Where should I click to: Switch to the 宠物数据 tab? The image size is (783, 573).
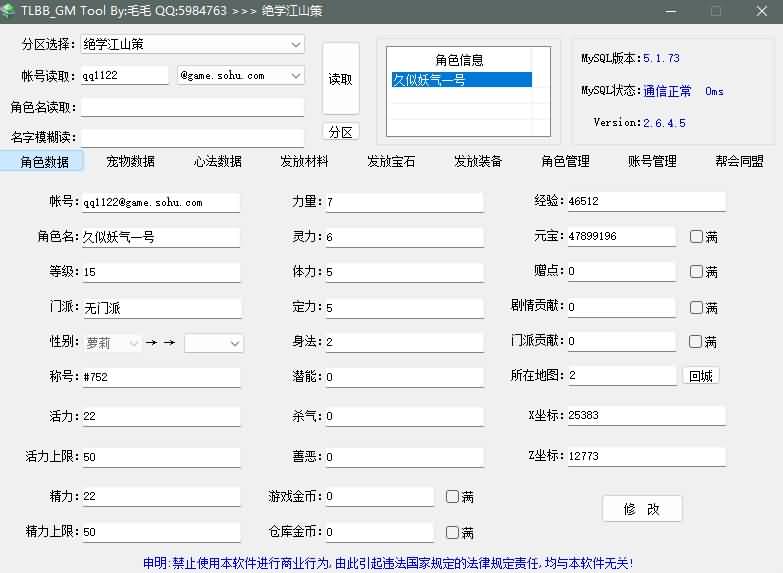(x=130, y=161)
